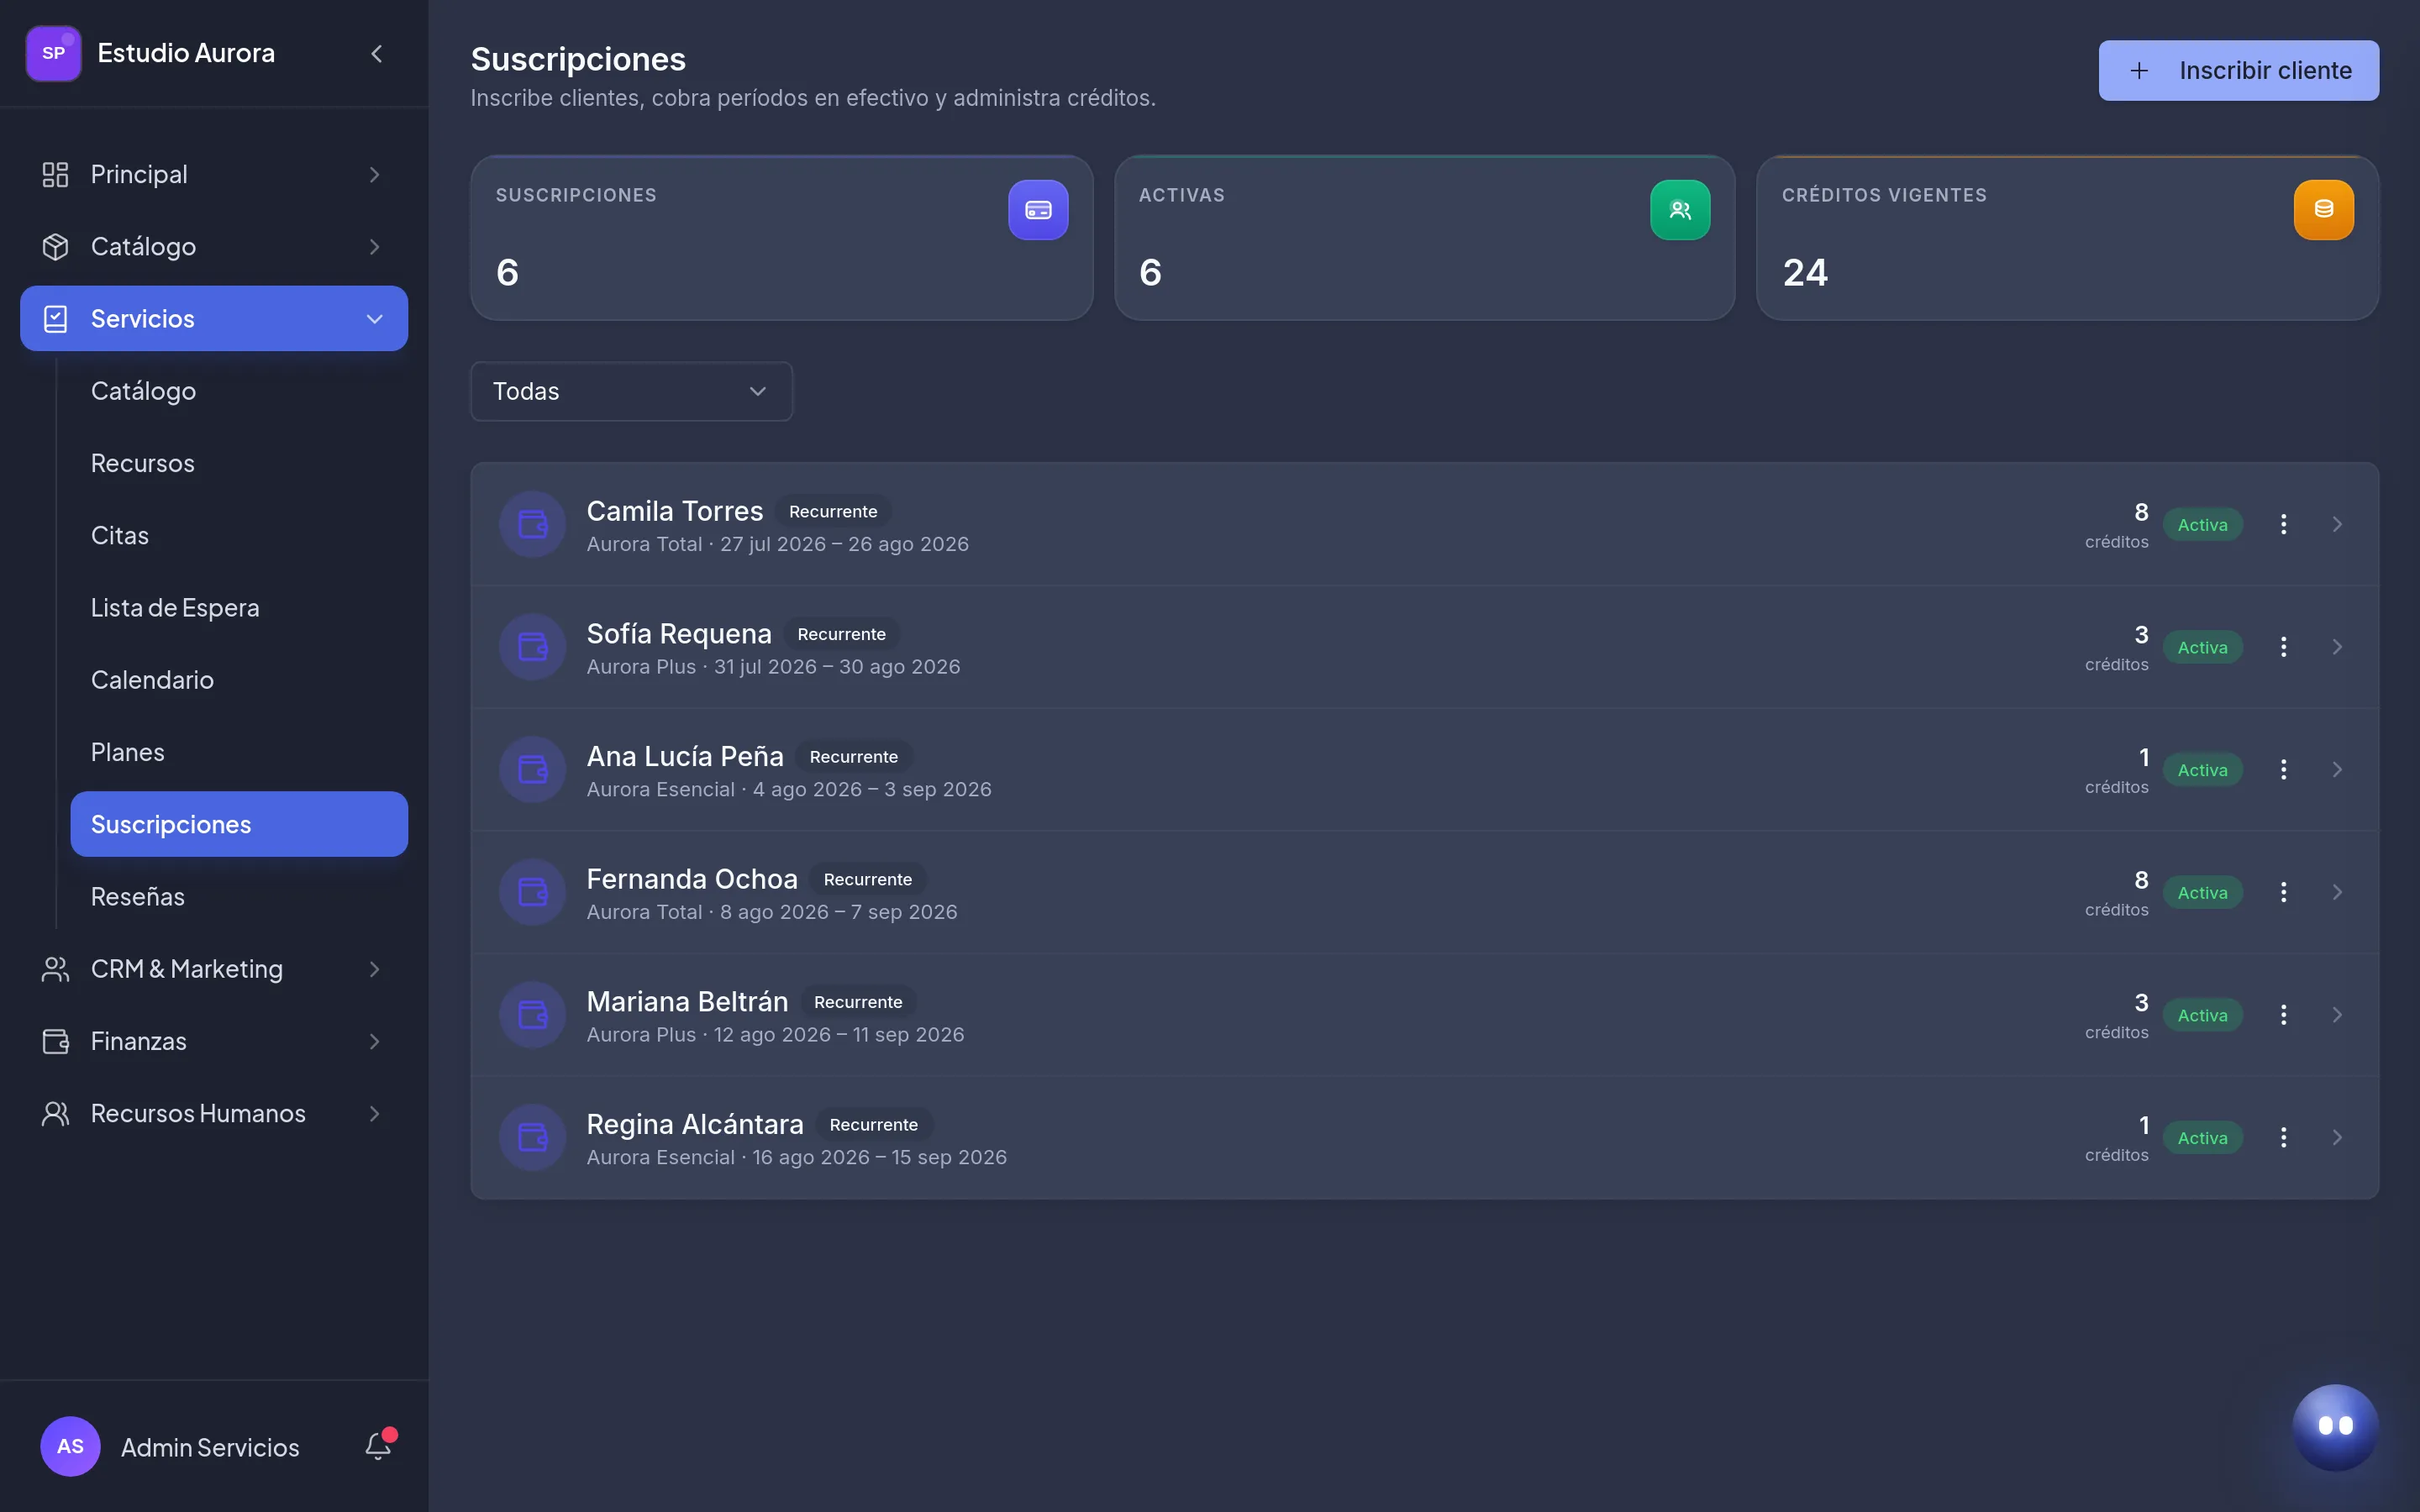This screenshot has width=2420, height=1512.
Task: Open Ana Lucía Peña subscription name
Action: (685, 756)
